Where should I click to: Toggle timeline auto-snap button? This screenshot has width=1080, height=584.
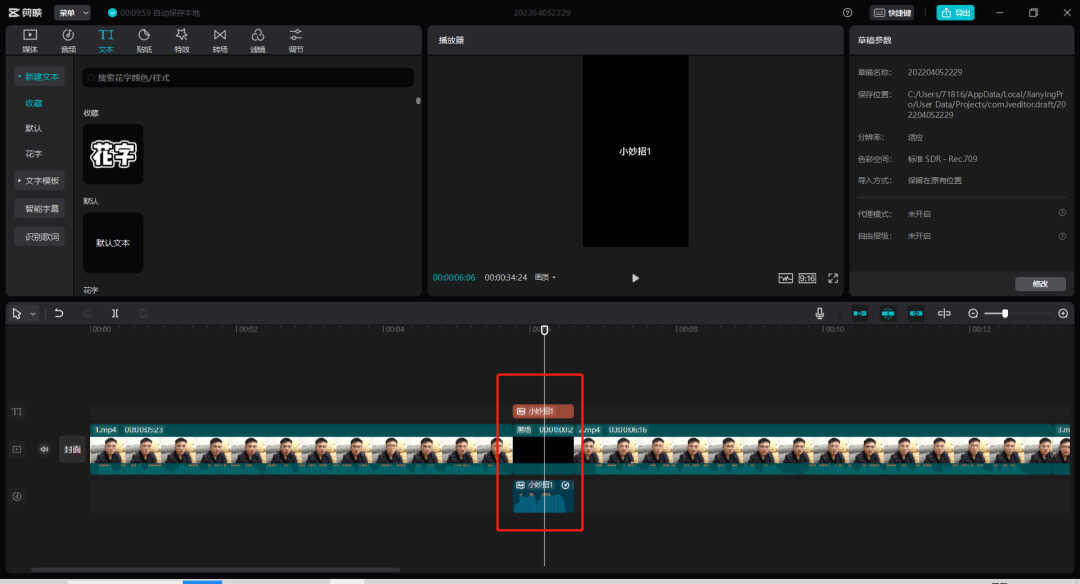[888, 313]
